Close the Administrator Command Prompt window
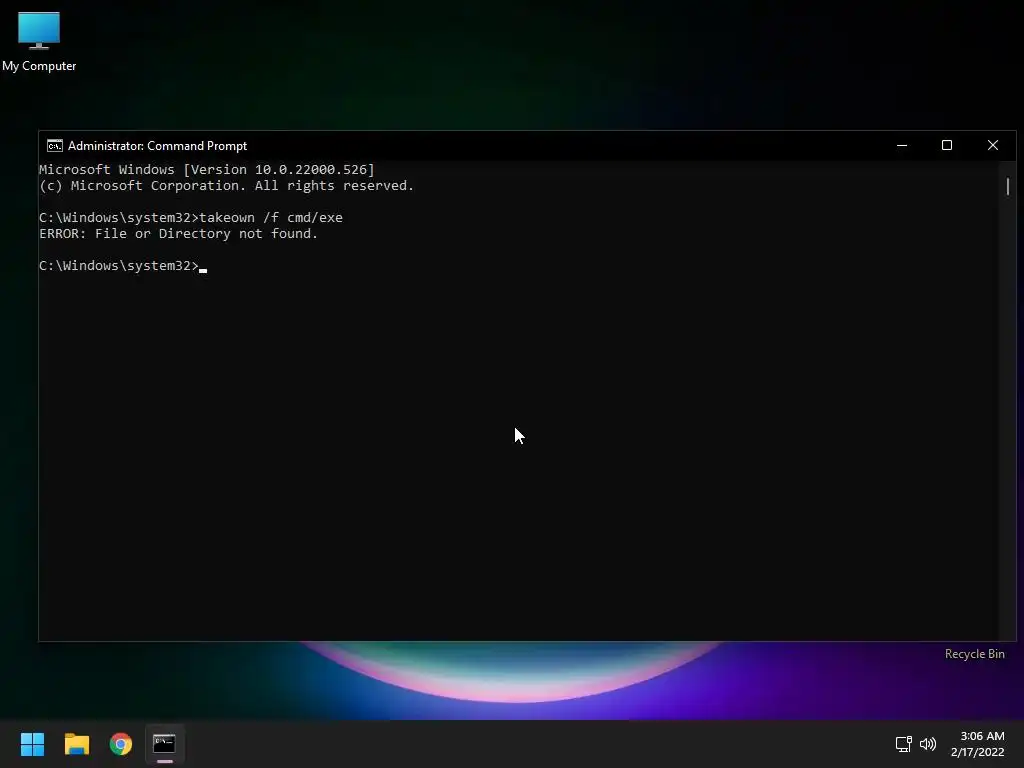1024x768 pixels. click(x=993, y=146)
